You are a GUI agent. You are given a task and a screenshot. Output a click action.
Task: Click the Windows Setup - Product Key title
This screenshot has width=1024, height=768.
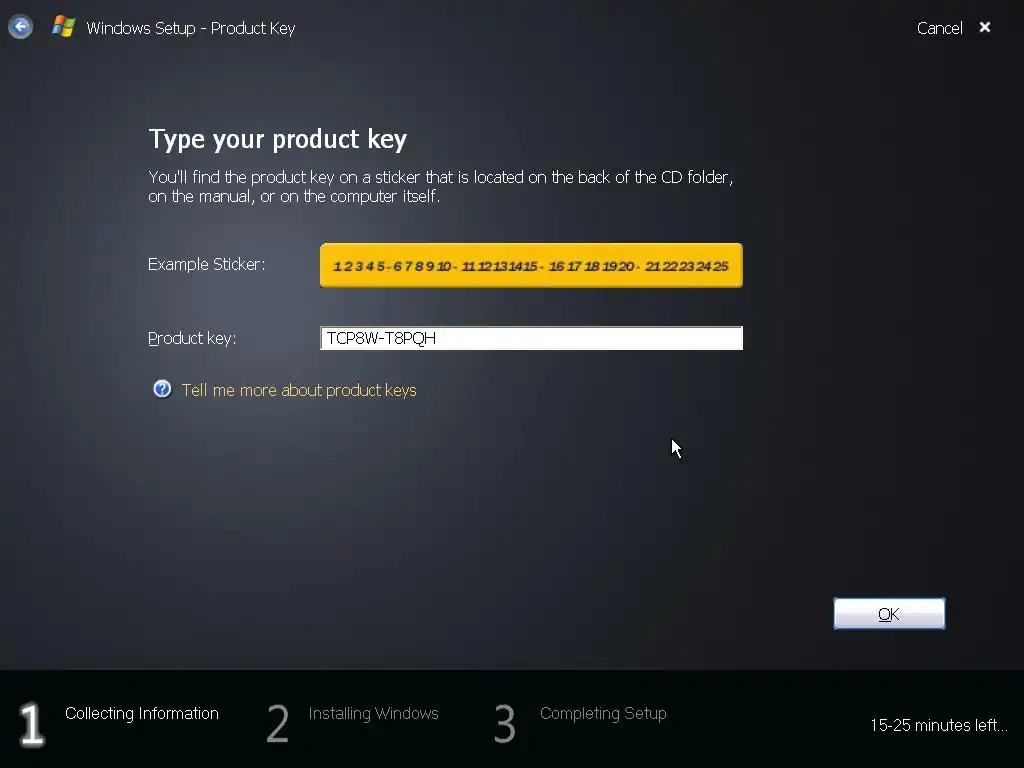(191, 28)
